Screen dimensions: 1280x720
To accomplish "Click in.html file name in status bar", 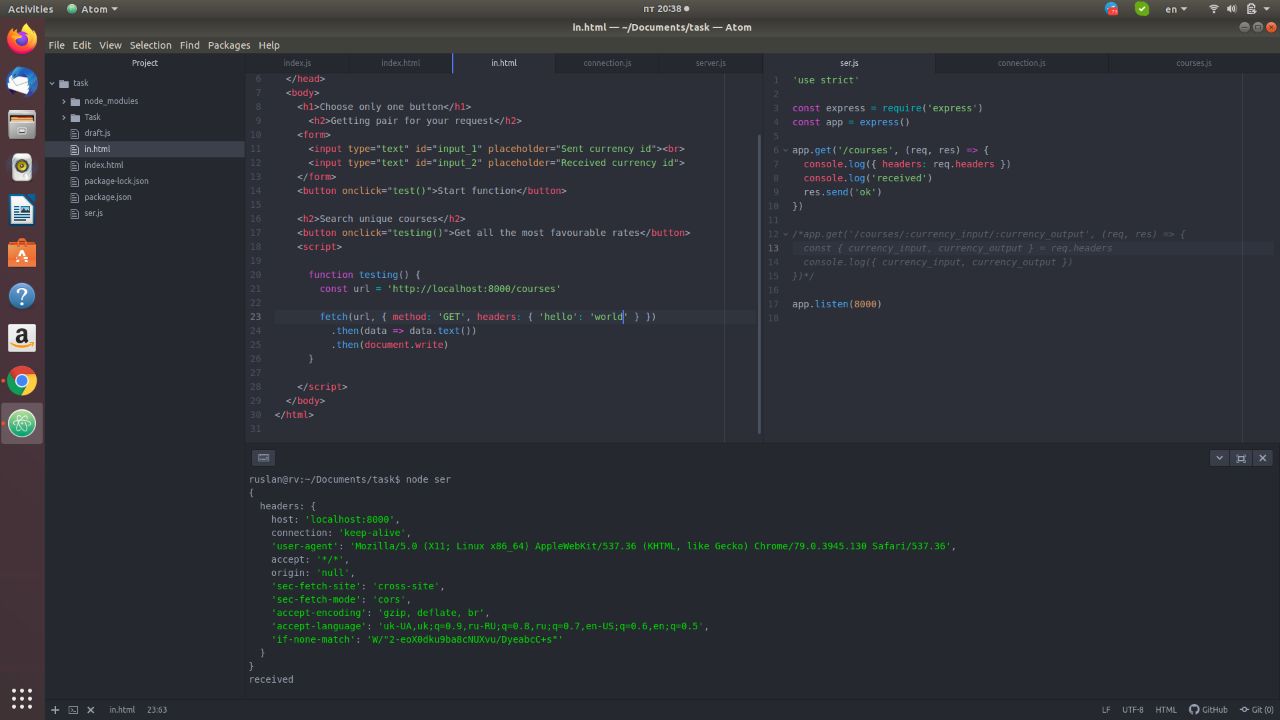I will pos(122,710).
